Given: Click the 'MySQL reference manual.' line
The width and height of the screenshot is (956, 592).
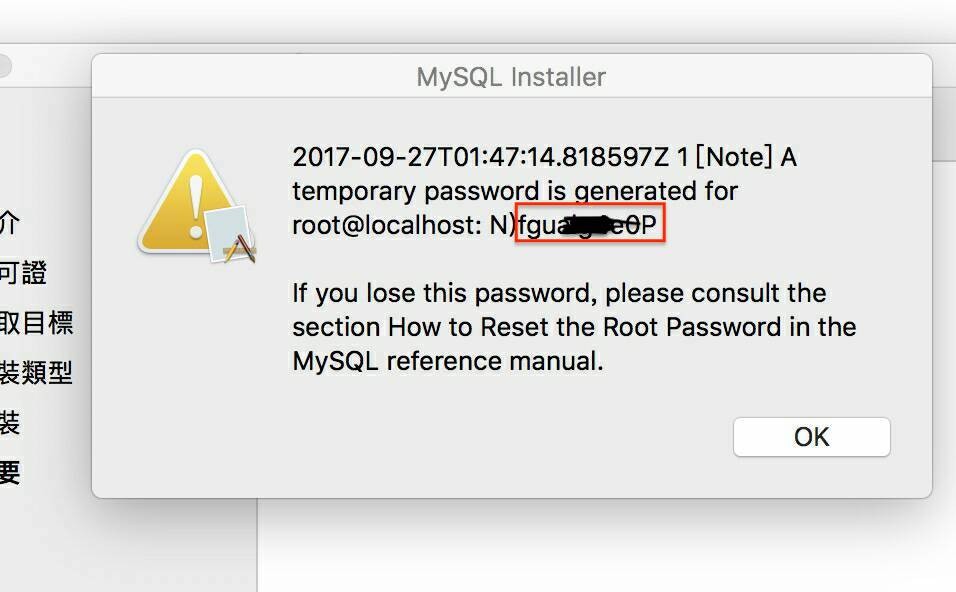Looking at the screenshot, I should click(x=448, y=361).
